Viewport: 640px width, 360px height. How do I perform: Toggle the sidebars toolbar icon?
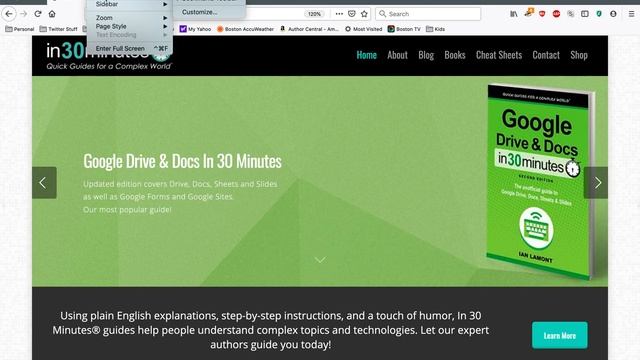(x=584, y=14)
